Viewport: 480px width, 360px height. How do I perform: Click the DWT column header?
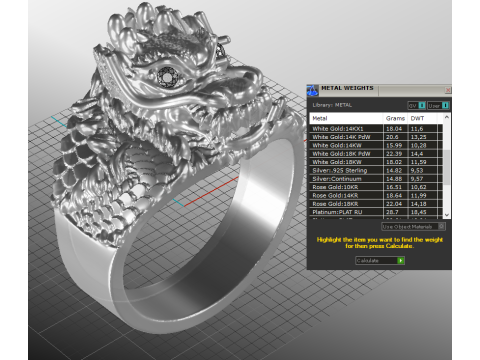422,118
